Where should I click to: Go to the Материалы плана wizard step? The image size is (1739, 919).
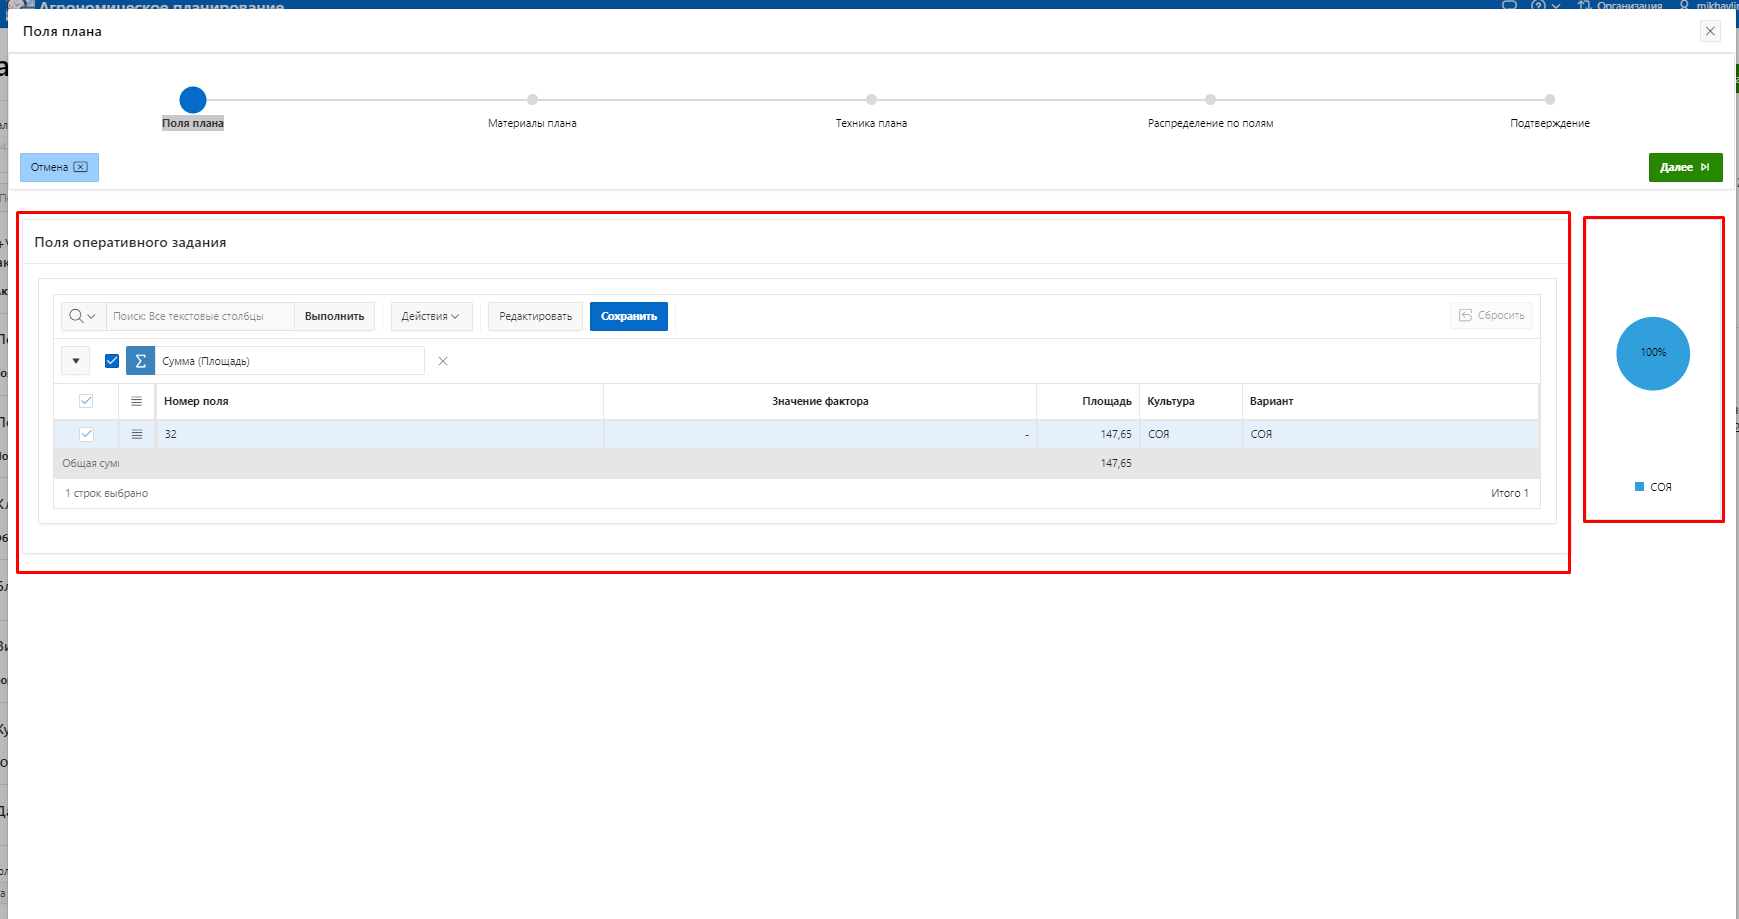[x=532, y=100]
